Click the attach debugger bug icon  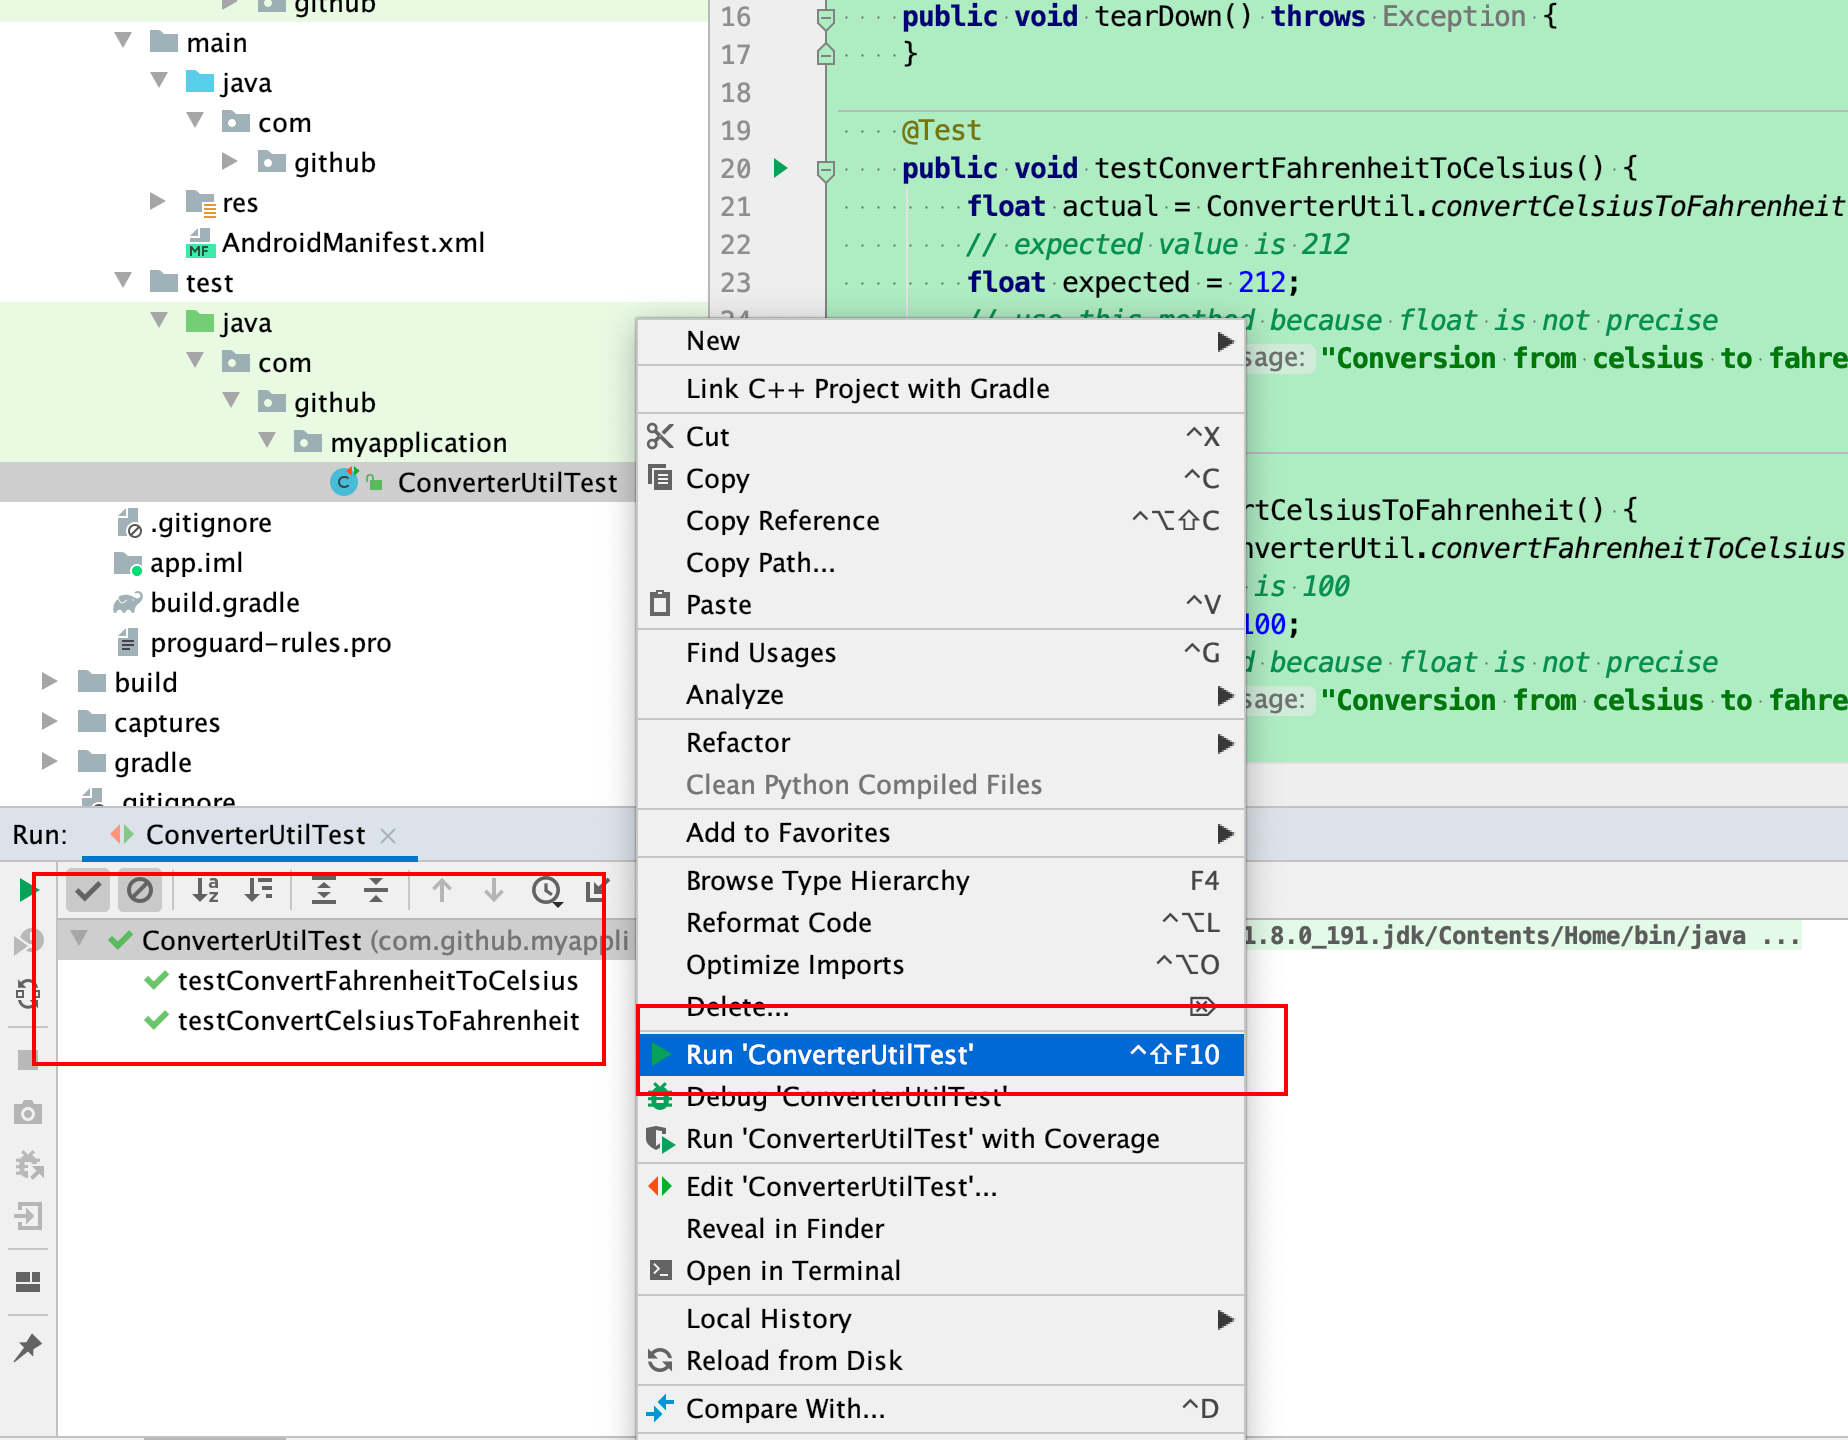click(x=28, y=1164)
